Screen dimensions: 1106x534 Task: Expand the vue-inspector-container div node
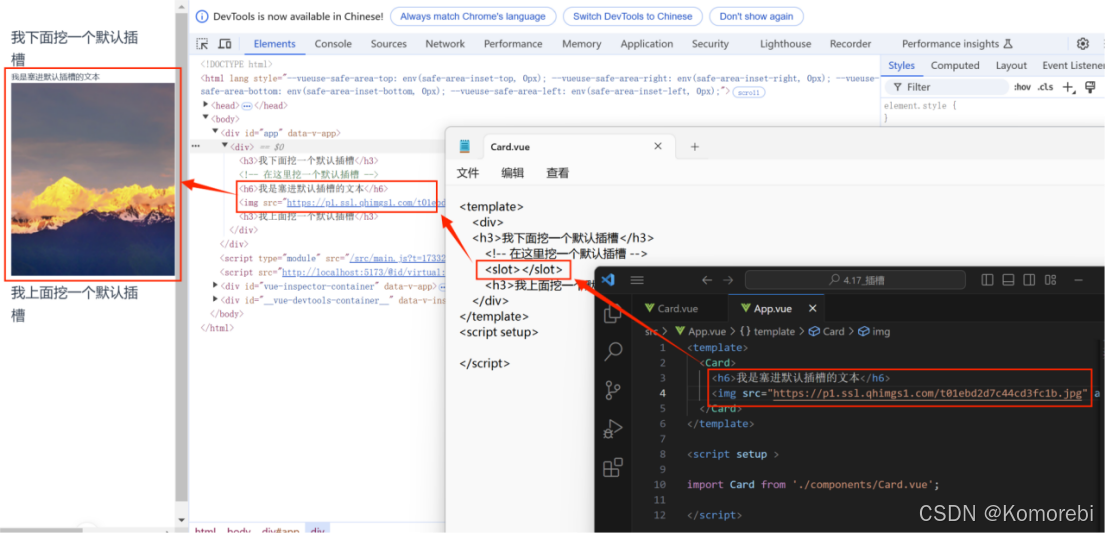point(215,286)
